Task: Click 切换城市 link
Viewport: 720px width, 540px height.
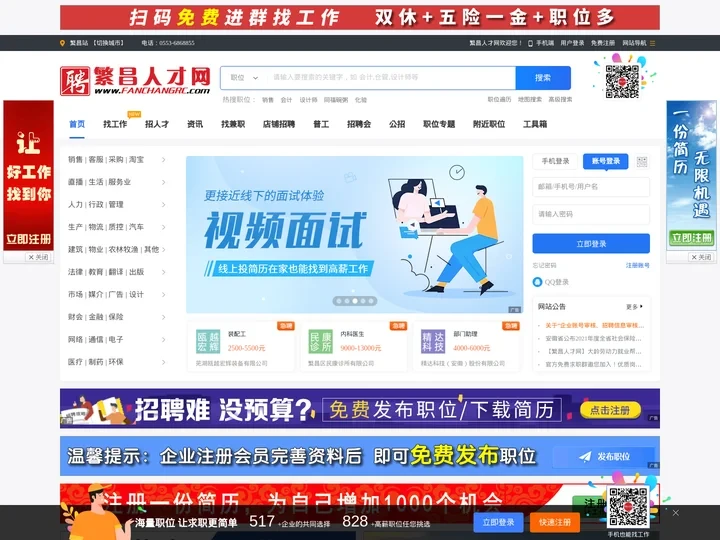Action: 109,43
